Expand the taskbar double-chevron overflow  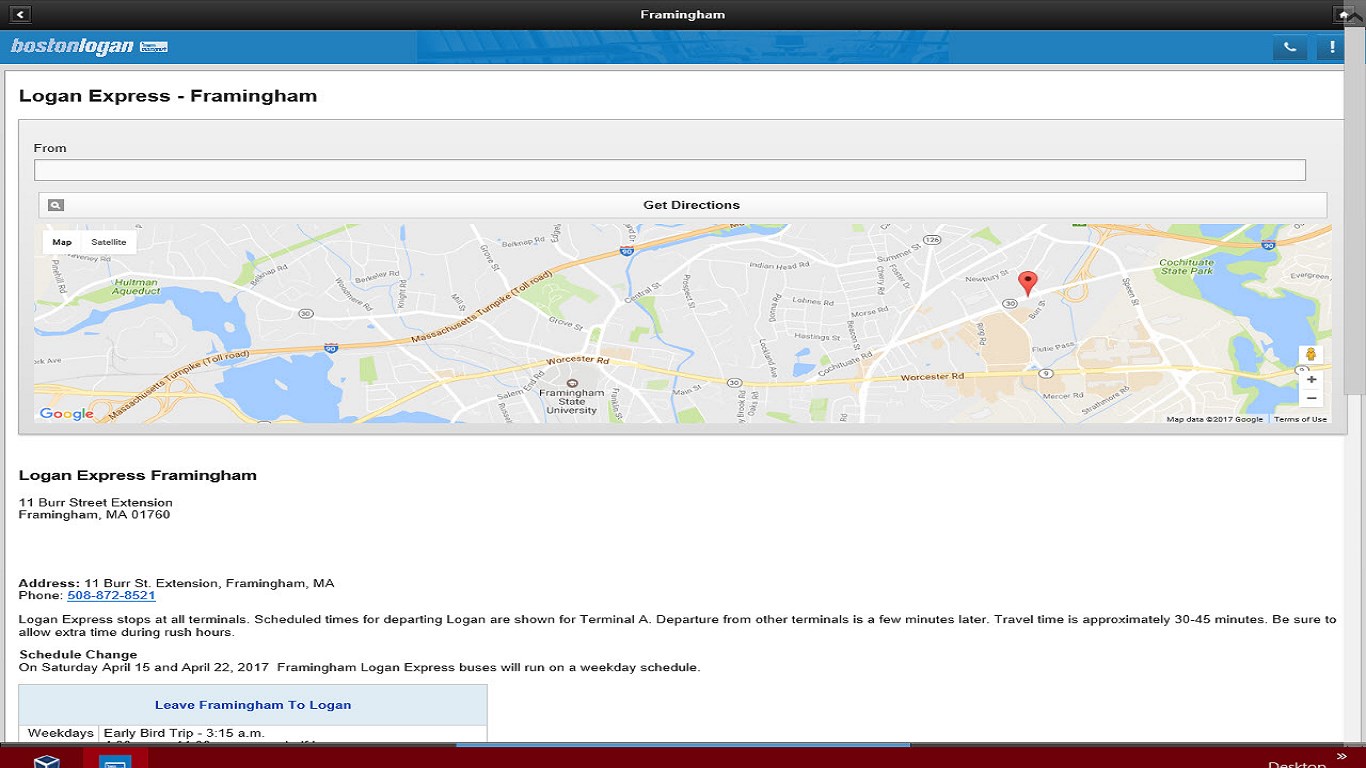point(1341,756)
